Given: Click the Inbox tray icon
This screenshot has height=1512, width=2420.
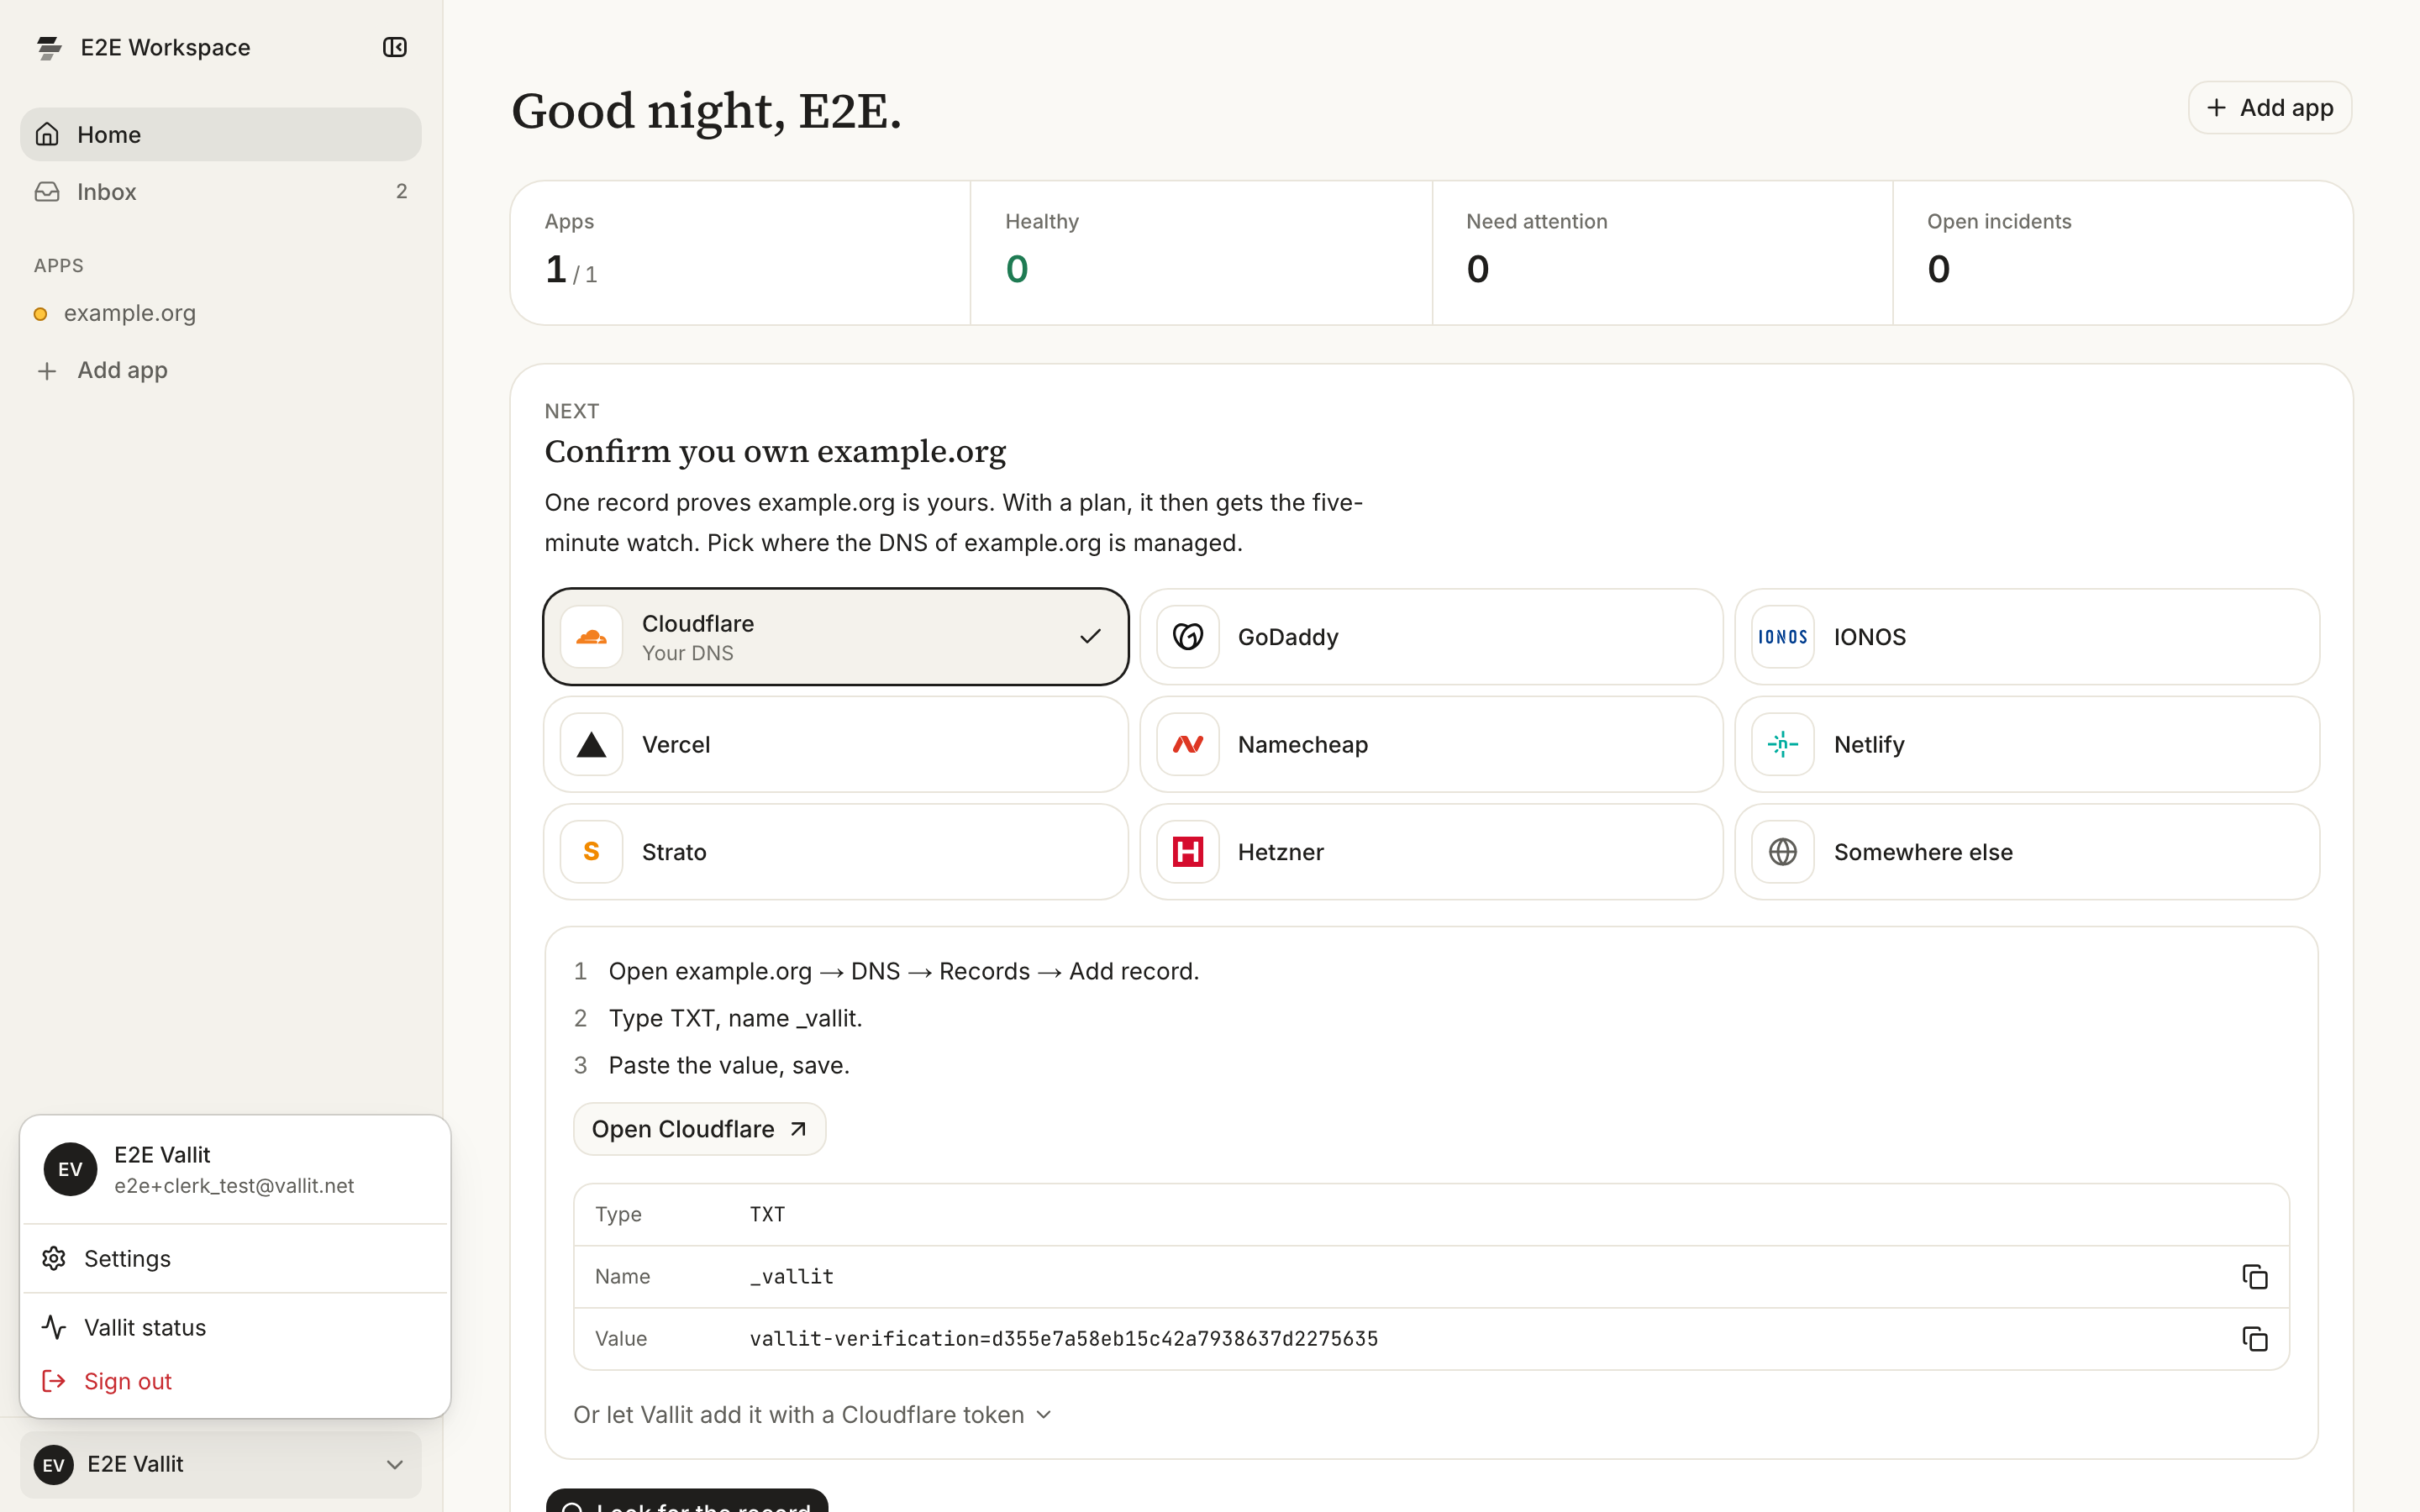Looking at the screenshot, I should 47,191.
